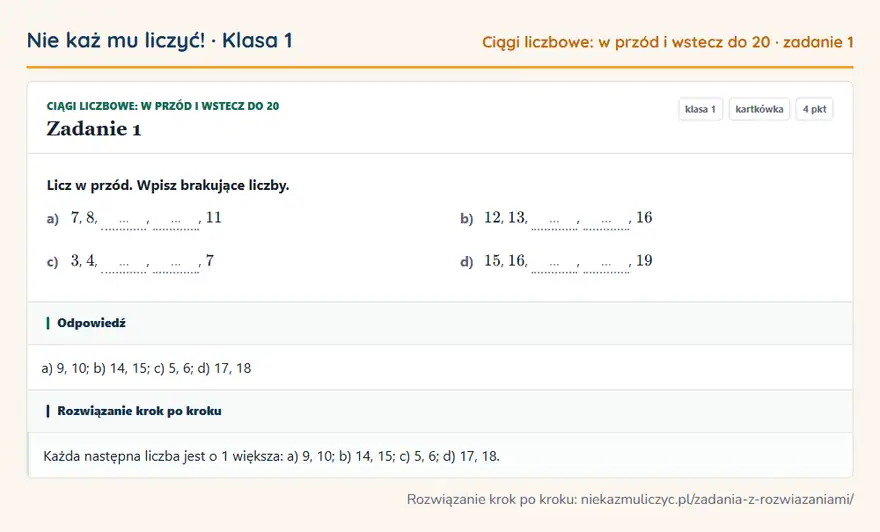
Task: Click the '4 pkt' points badge
Action: point(814,109)
